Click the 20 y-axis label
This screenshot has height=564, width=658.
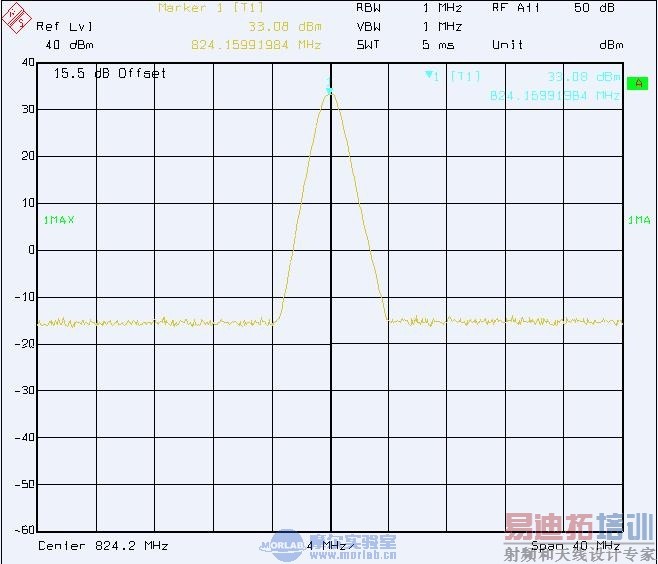coord(28,156)
